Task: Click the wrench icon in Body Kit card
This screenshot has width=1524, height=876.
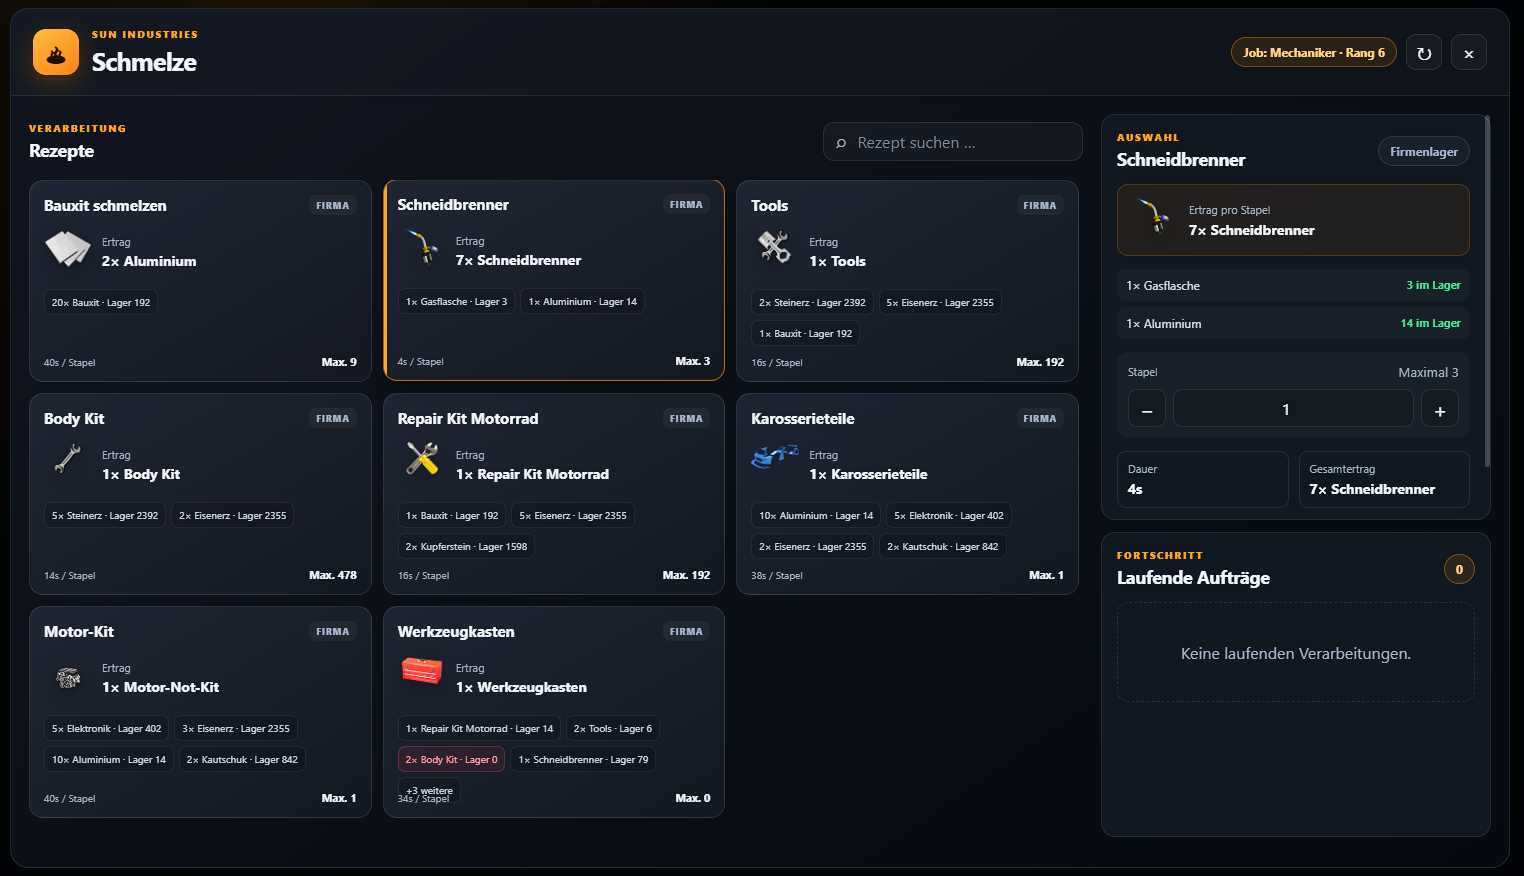Action: (x=68, y=460)
